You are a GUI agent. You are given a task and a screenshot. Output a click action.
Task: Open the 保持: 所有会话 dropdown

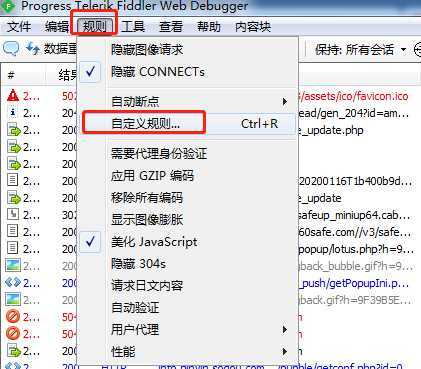pyautogui.click(x=361, y=50)
